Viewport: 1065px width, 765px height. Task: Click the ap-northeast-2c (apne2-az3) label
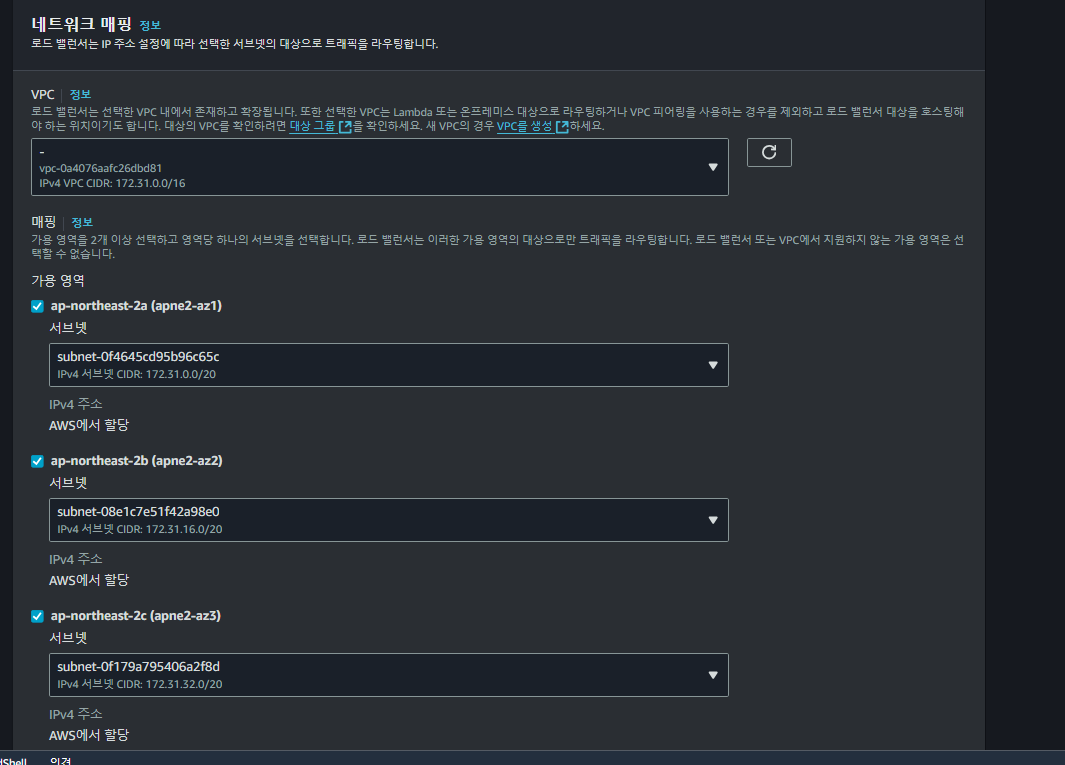(136, 616)
